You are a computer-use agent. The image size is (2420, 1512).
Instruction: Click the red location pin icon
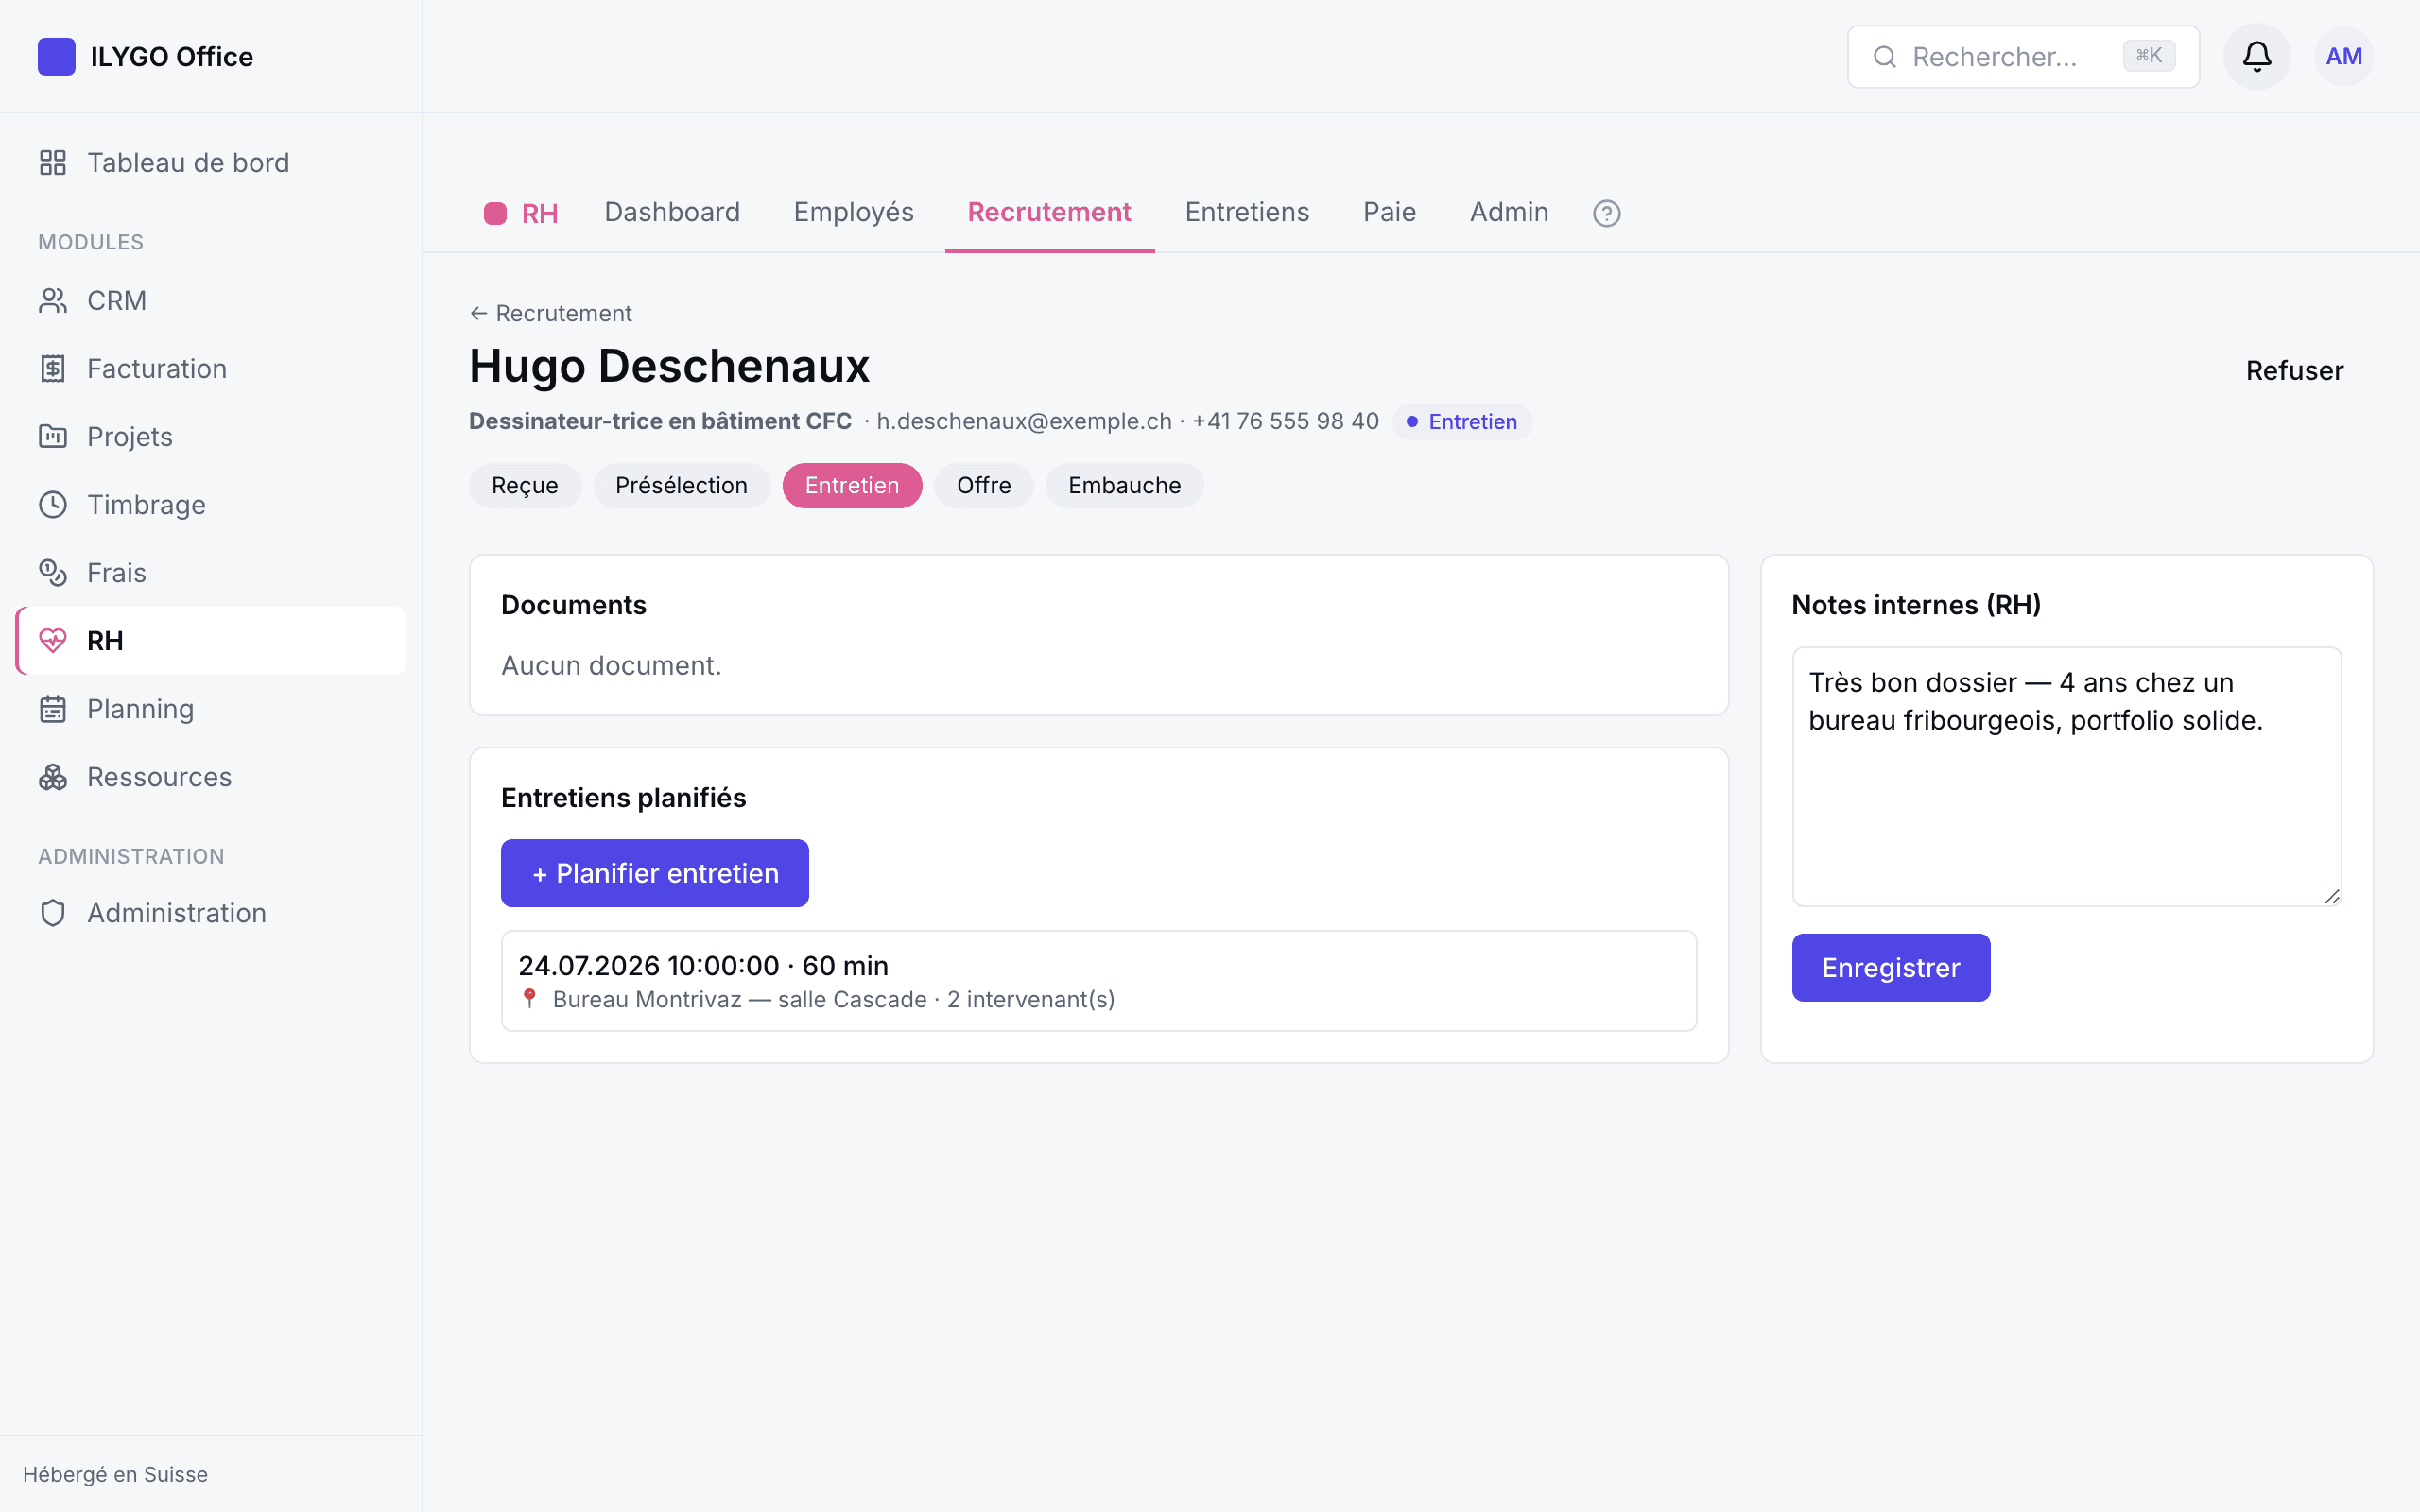coord(530,999)
